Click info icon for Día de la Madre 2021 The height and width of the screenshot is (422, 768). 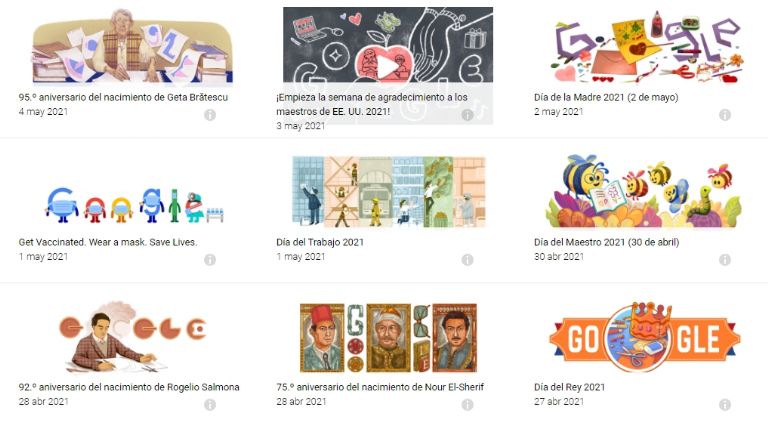pos(725,115)
